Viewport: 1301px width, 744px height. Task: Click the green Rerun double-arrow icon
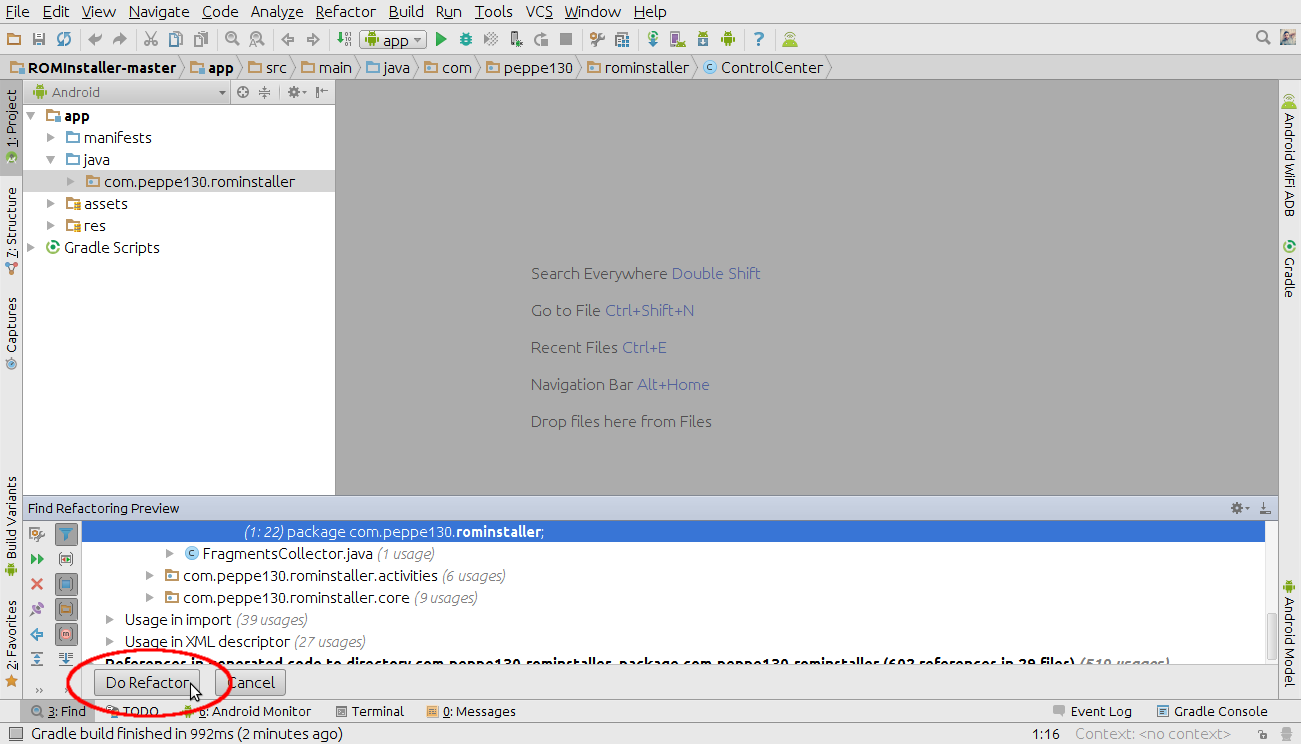(x=37, y=559)
